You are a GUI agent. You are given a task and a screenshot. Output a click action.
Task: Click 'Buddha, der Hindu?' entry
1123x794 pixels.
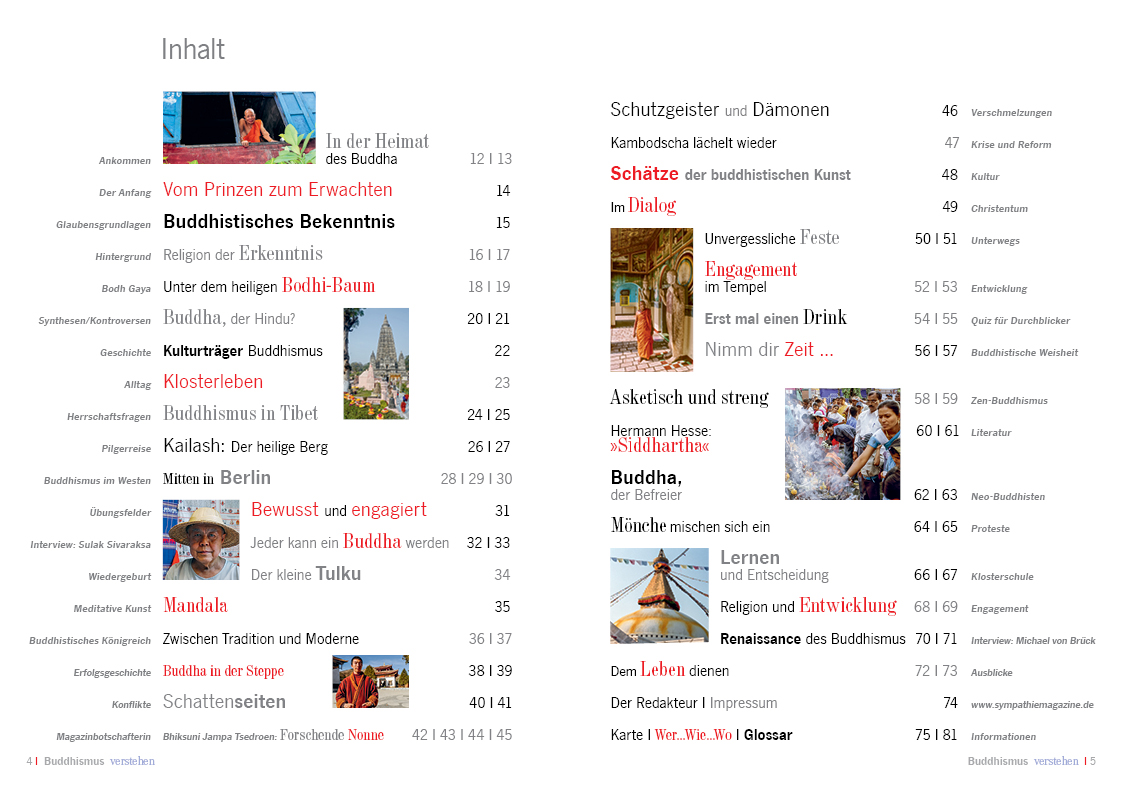pyautogui.click(x=229, y=318)
